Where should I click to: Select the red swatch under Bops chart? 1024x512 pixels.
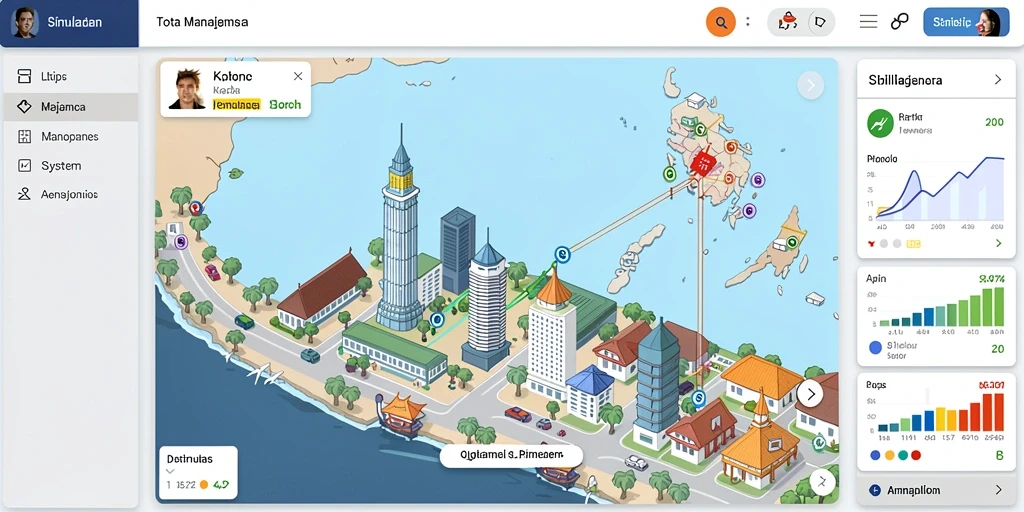point(916,455)
